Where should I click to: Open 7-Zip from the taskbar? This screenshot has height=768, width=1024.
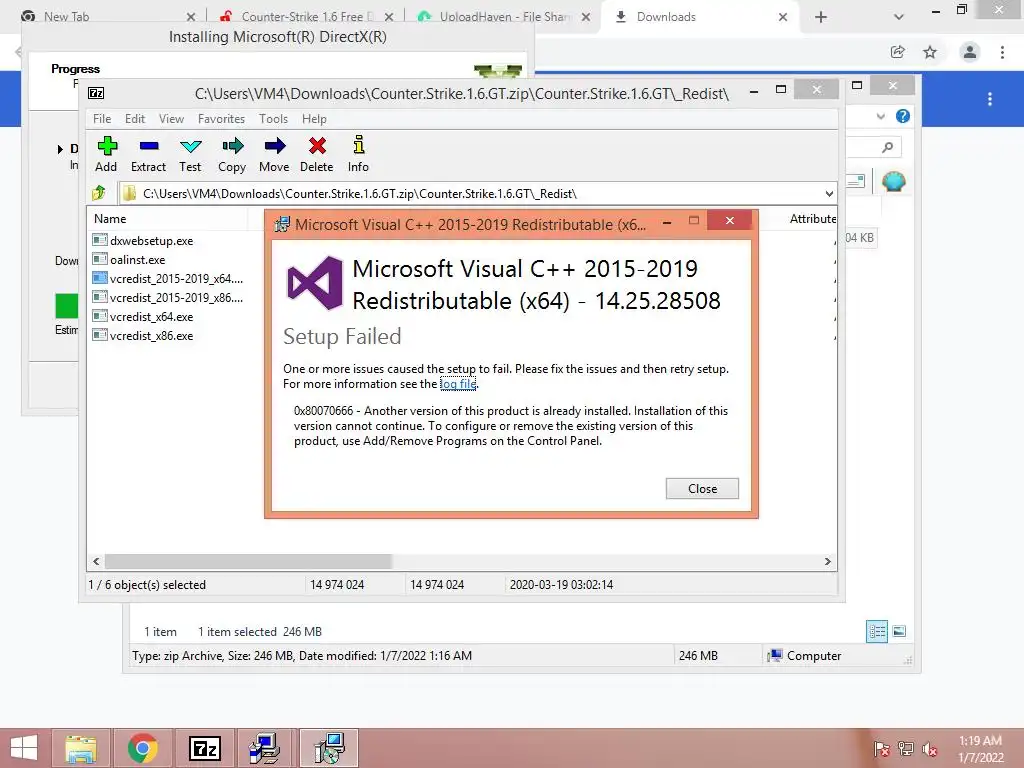click(x=204, y=748)
